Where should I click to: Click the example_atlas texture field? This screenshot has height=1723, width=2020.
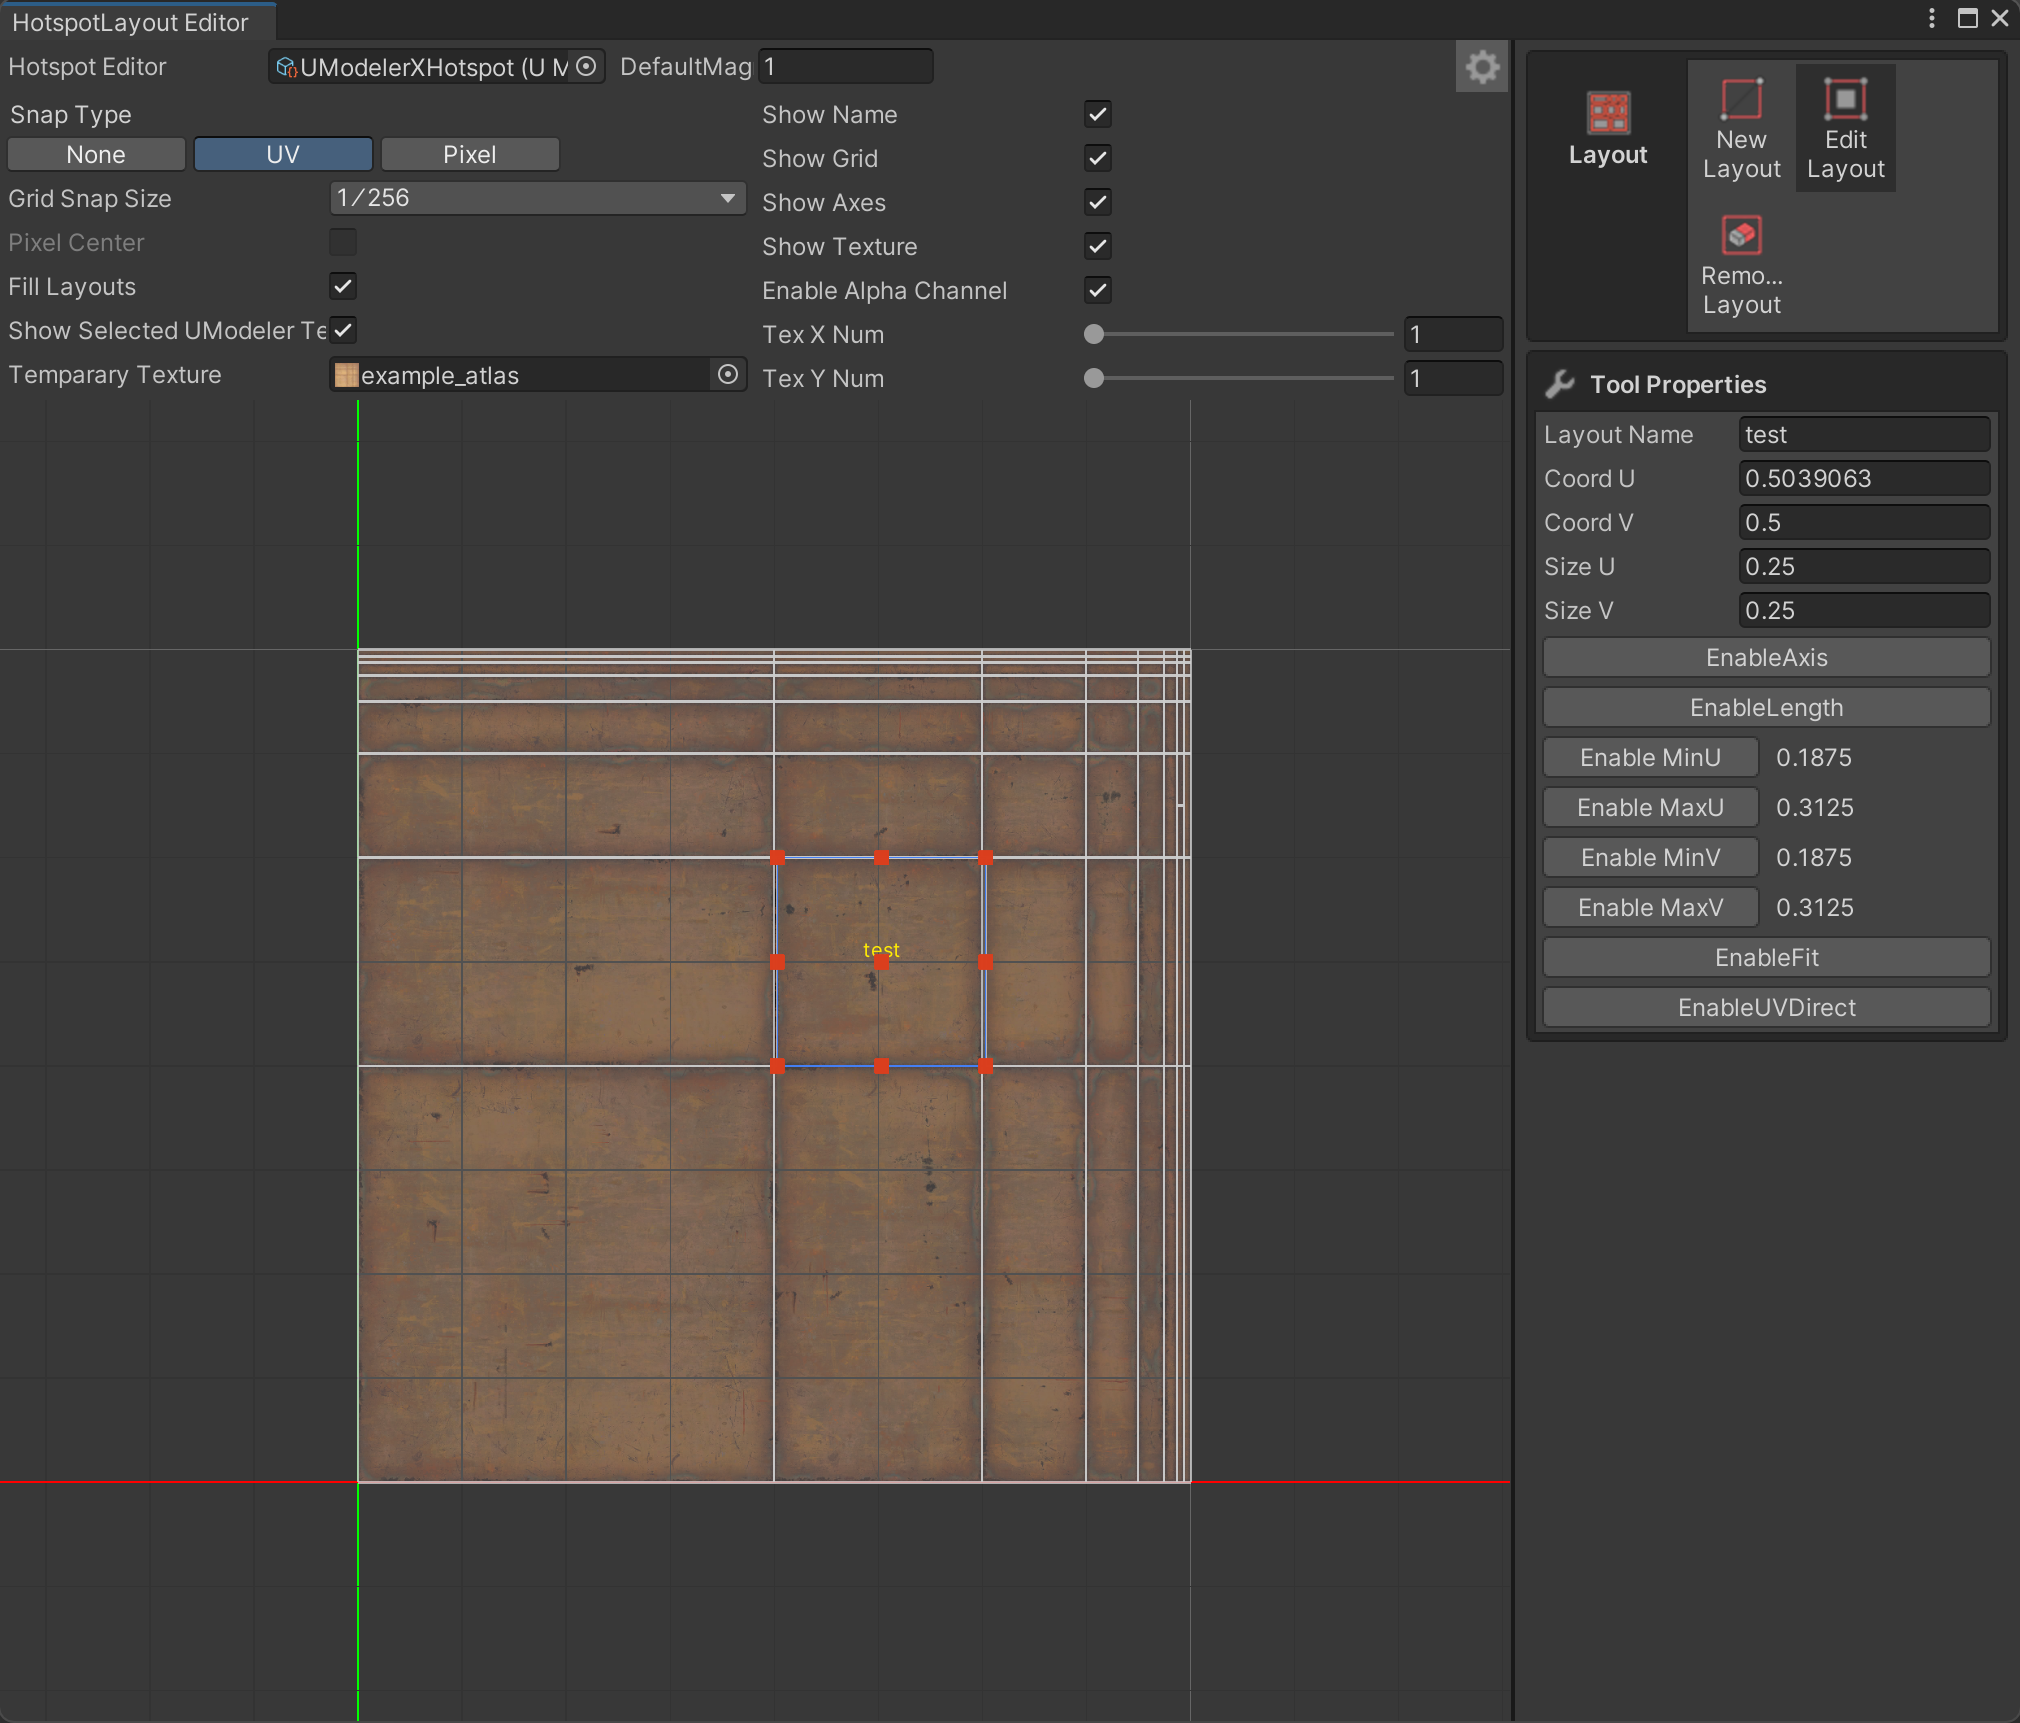click(x=538, y=375)
